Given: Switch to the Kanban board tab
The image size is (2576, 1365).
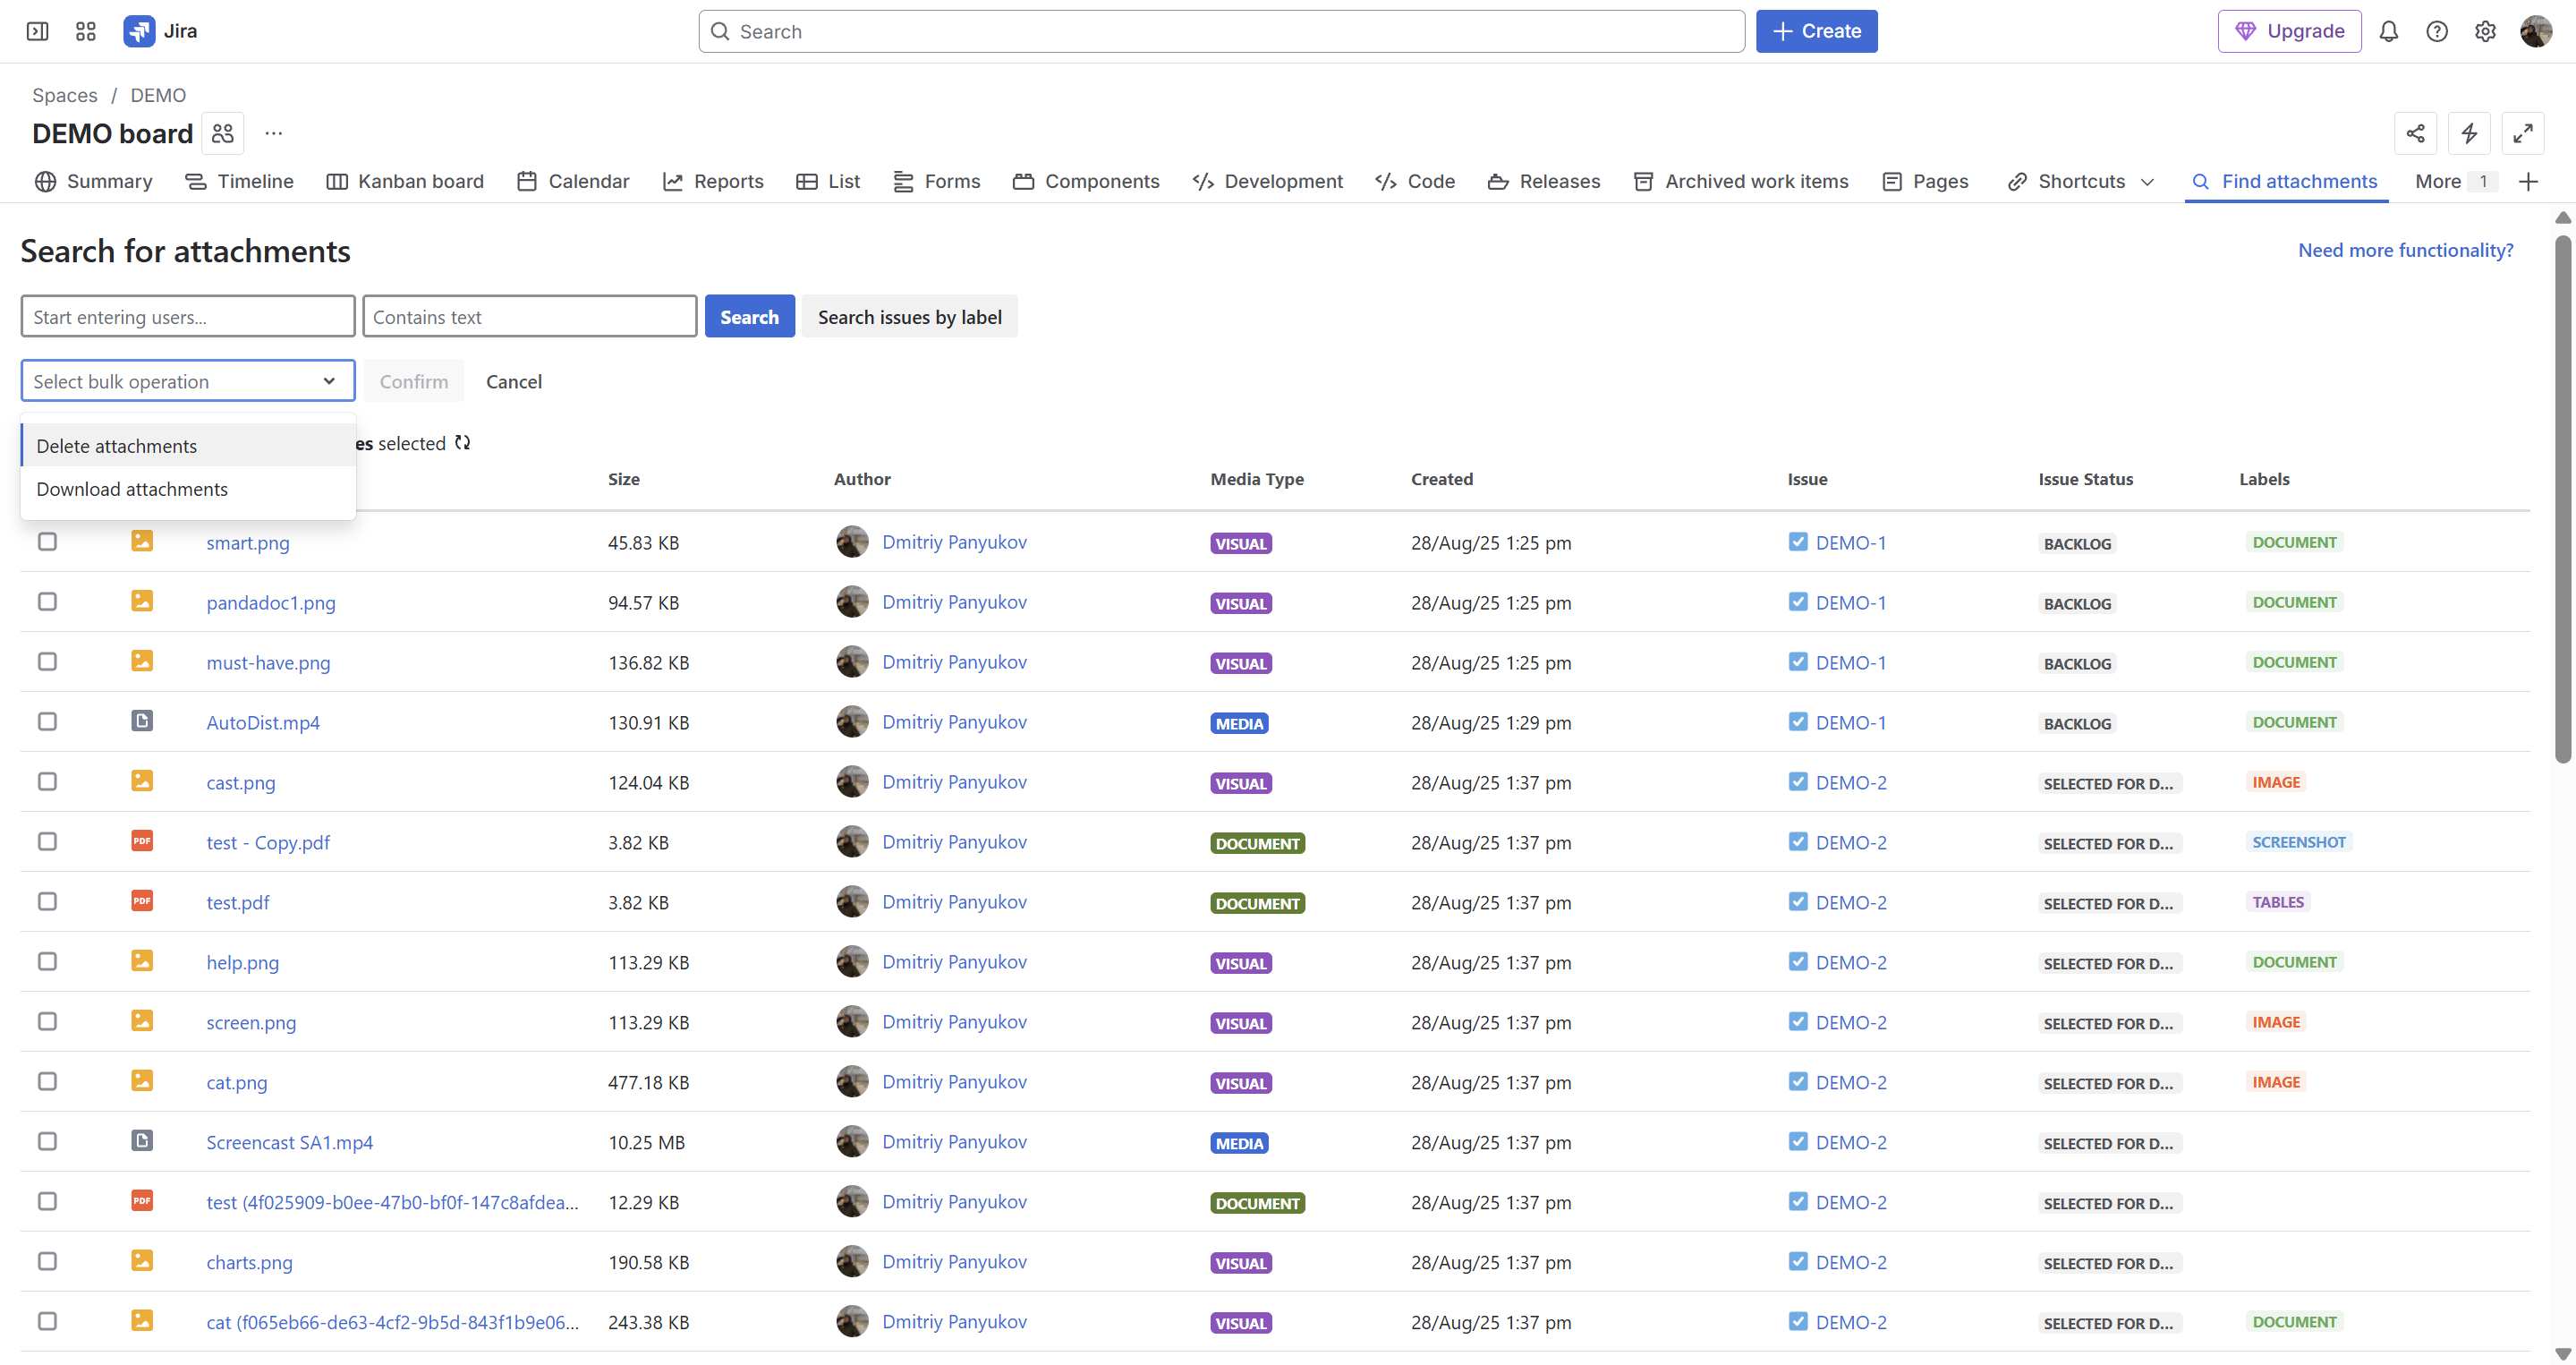Looking at the screenshot, I should (x=405, y=182).
